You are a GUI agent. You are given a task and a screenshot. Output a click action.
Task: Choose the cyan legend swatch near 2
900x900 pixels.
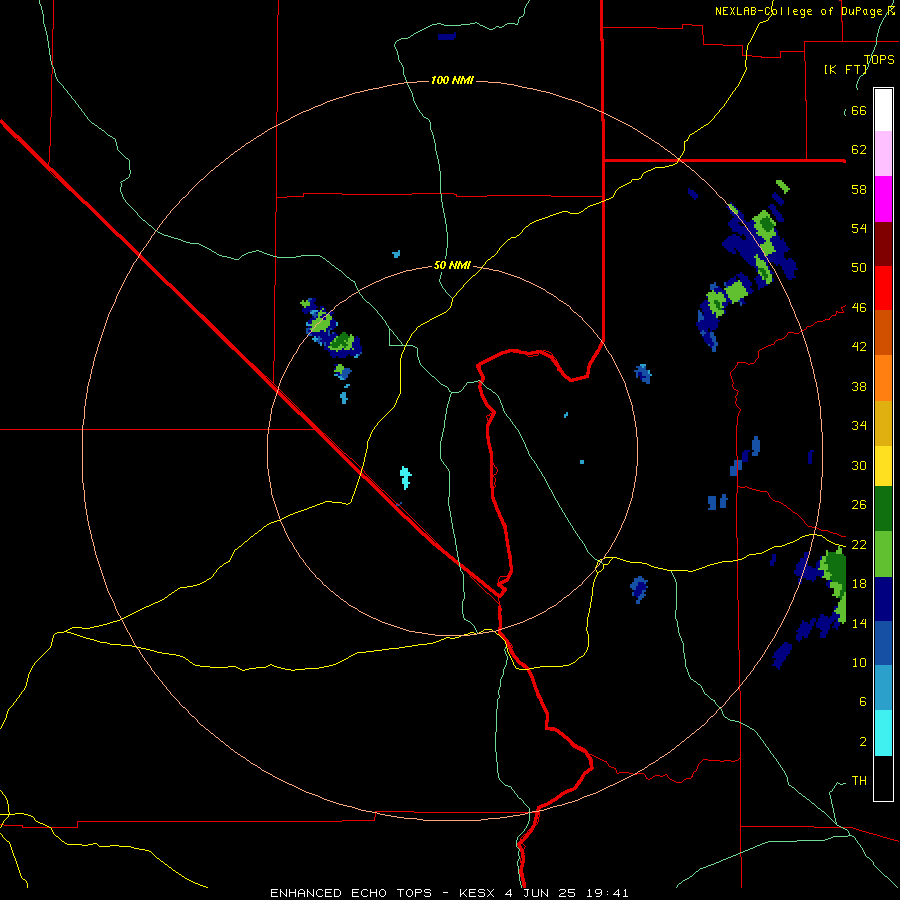coord(883,733)
